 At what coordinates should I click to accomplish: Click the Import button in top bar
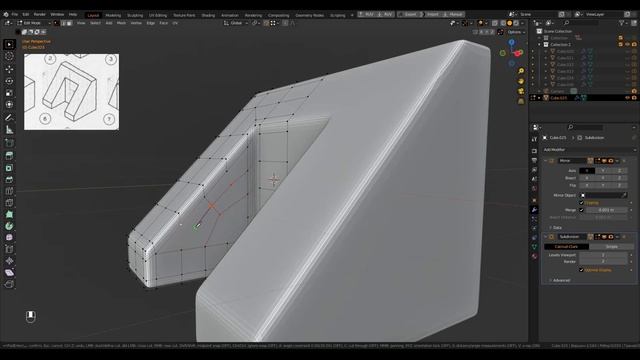click(432, 14)
